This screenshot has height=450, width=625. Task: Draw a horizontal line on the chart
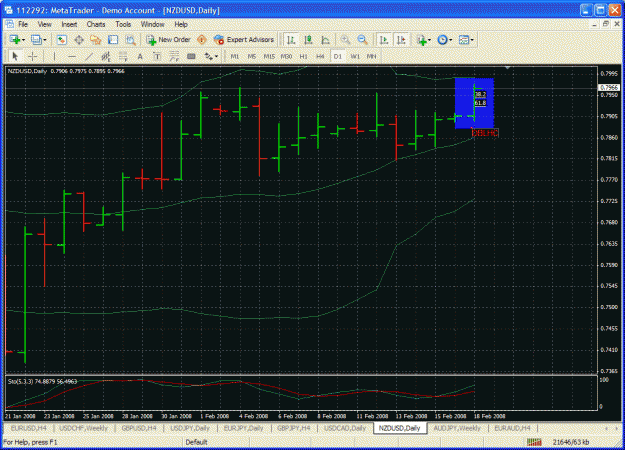click(x=71, y=57)
